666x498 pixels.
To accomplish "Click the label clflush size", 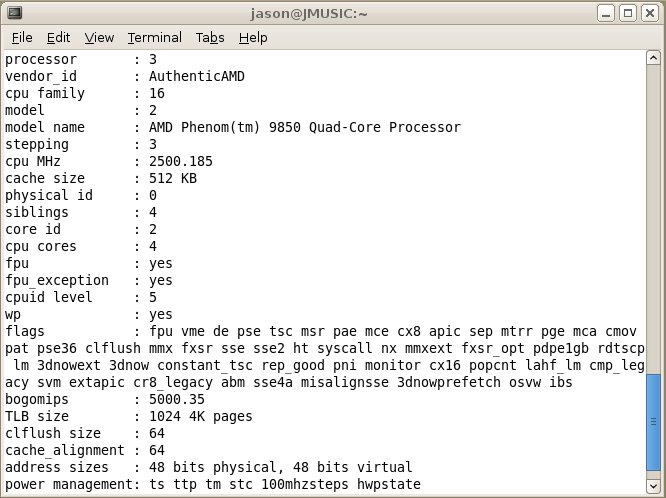I will (53, 433).
